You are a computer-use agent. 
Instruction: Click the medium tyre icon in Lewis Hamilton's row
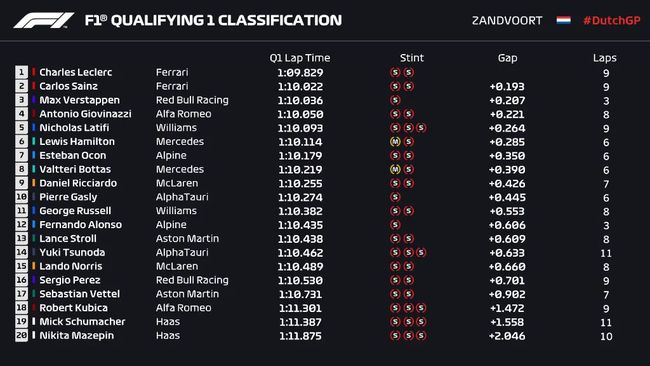395,142
